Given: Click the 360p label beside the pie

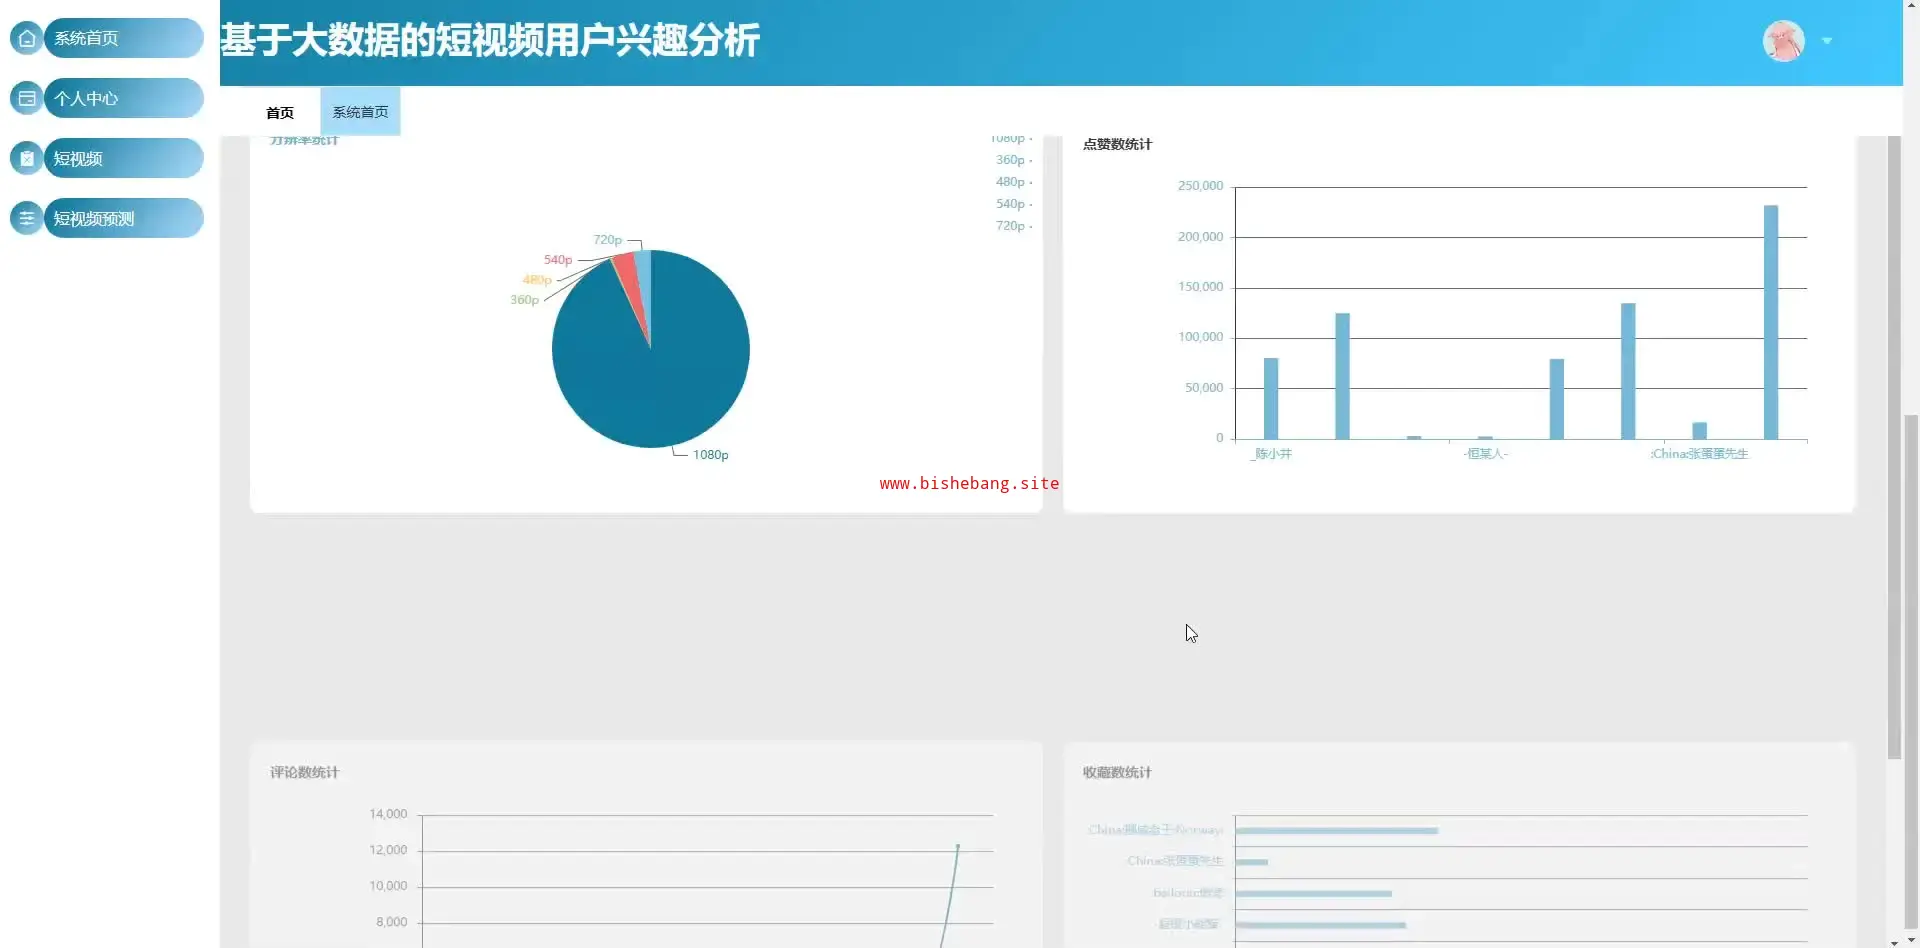Looking at the screenshot, I should [x=524, y=300].
